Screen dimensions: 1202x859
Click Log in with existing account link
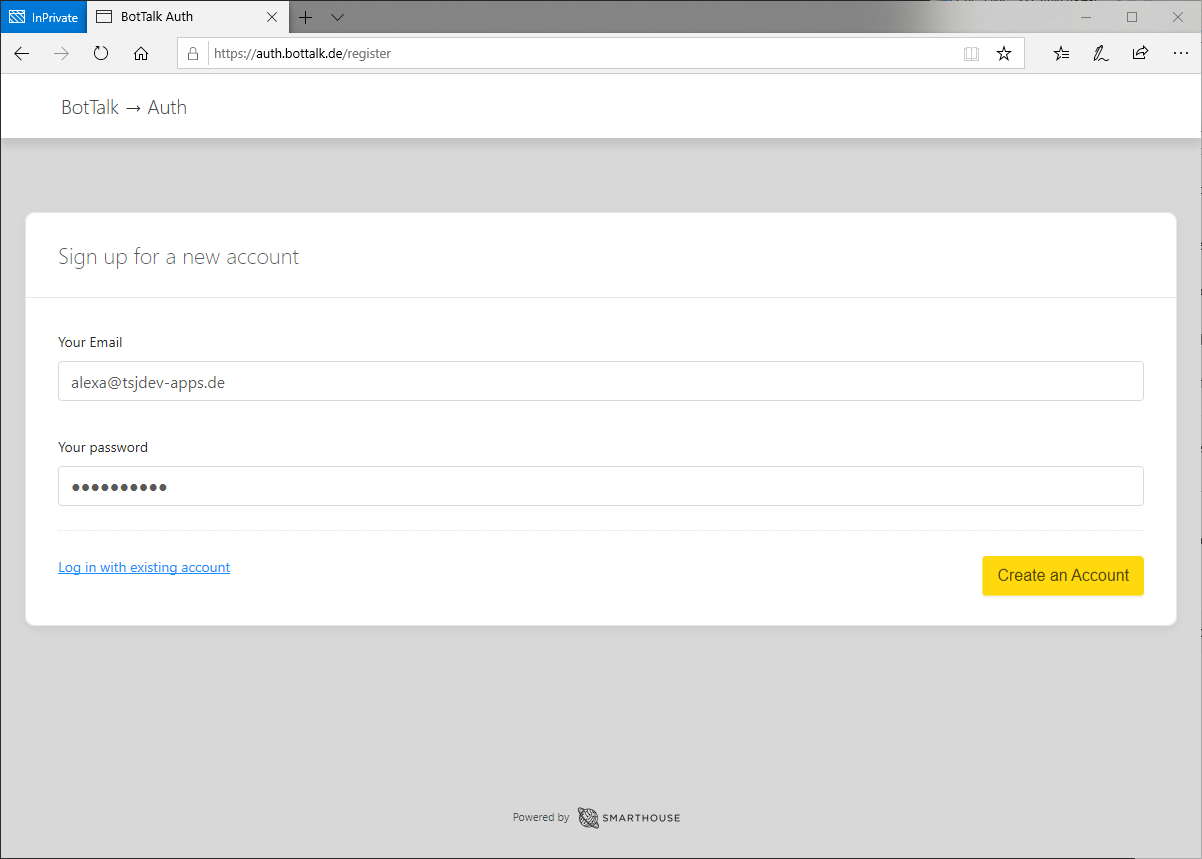(x=144, y=568)
